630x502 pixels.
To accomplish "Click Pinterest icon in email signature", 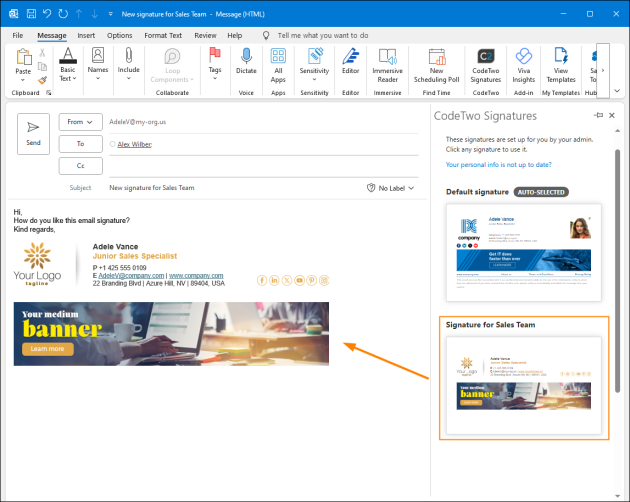I will tap(311, 280).
